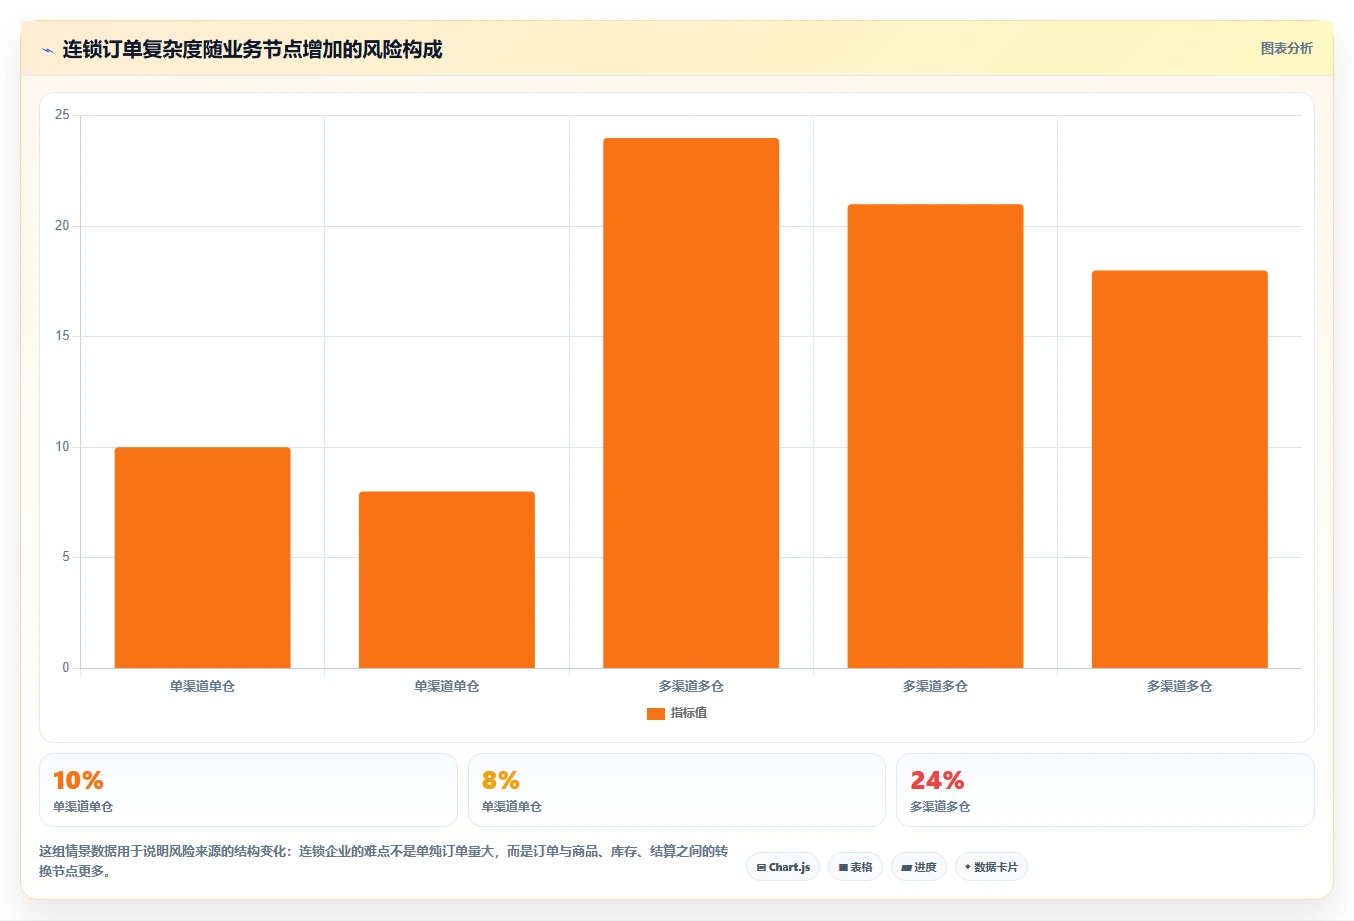Click the 指标值 legend label
This screenshot has width=1354, height=921.
pos(689,713)
